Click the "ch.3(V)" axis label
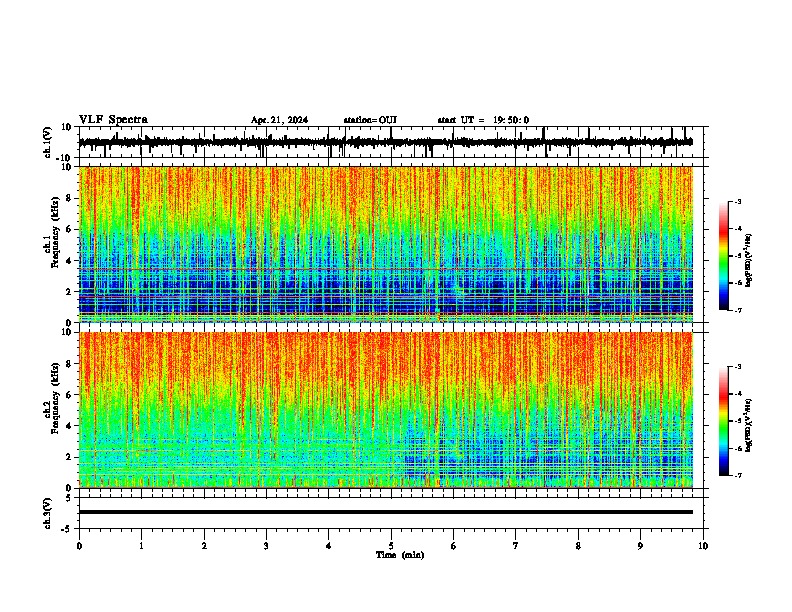This screenshot has width=792, height=612. click(x=48, y=513)
